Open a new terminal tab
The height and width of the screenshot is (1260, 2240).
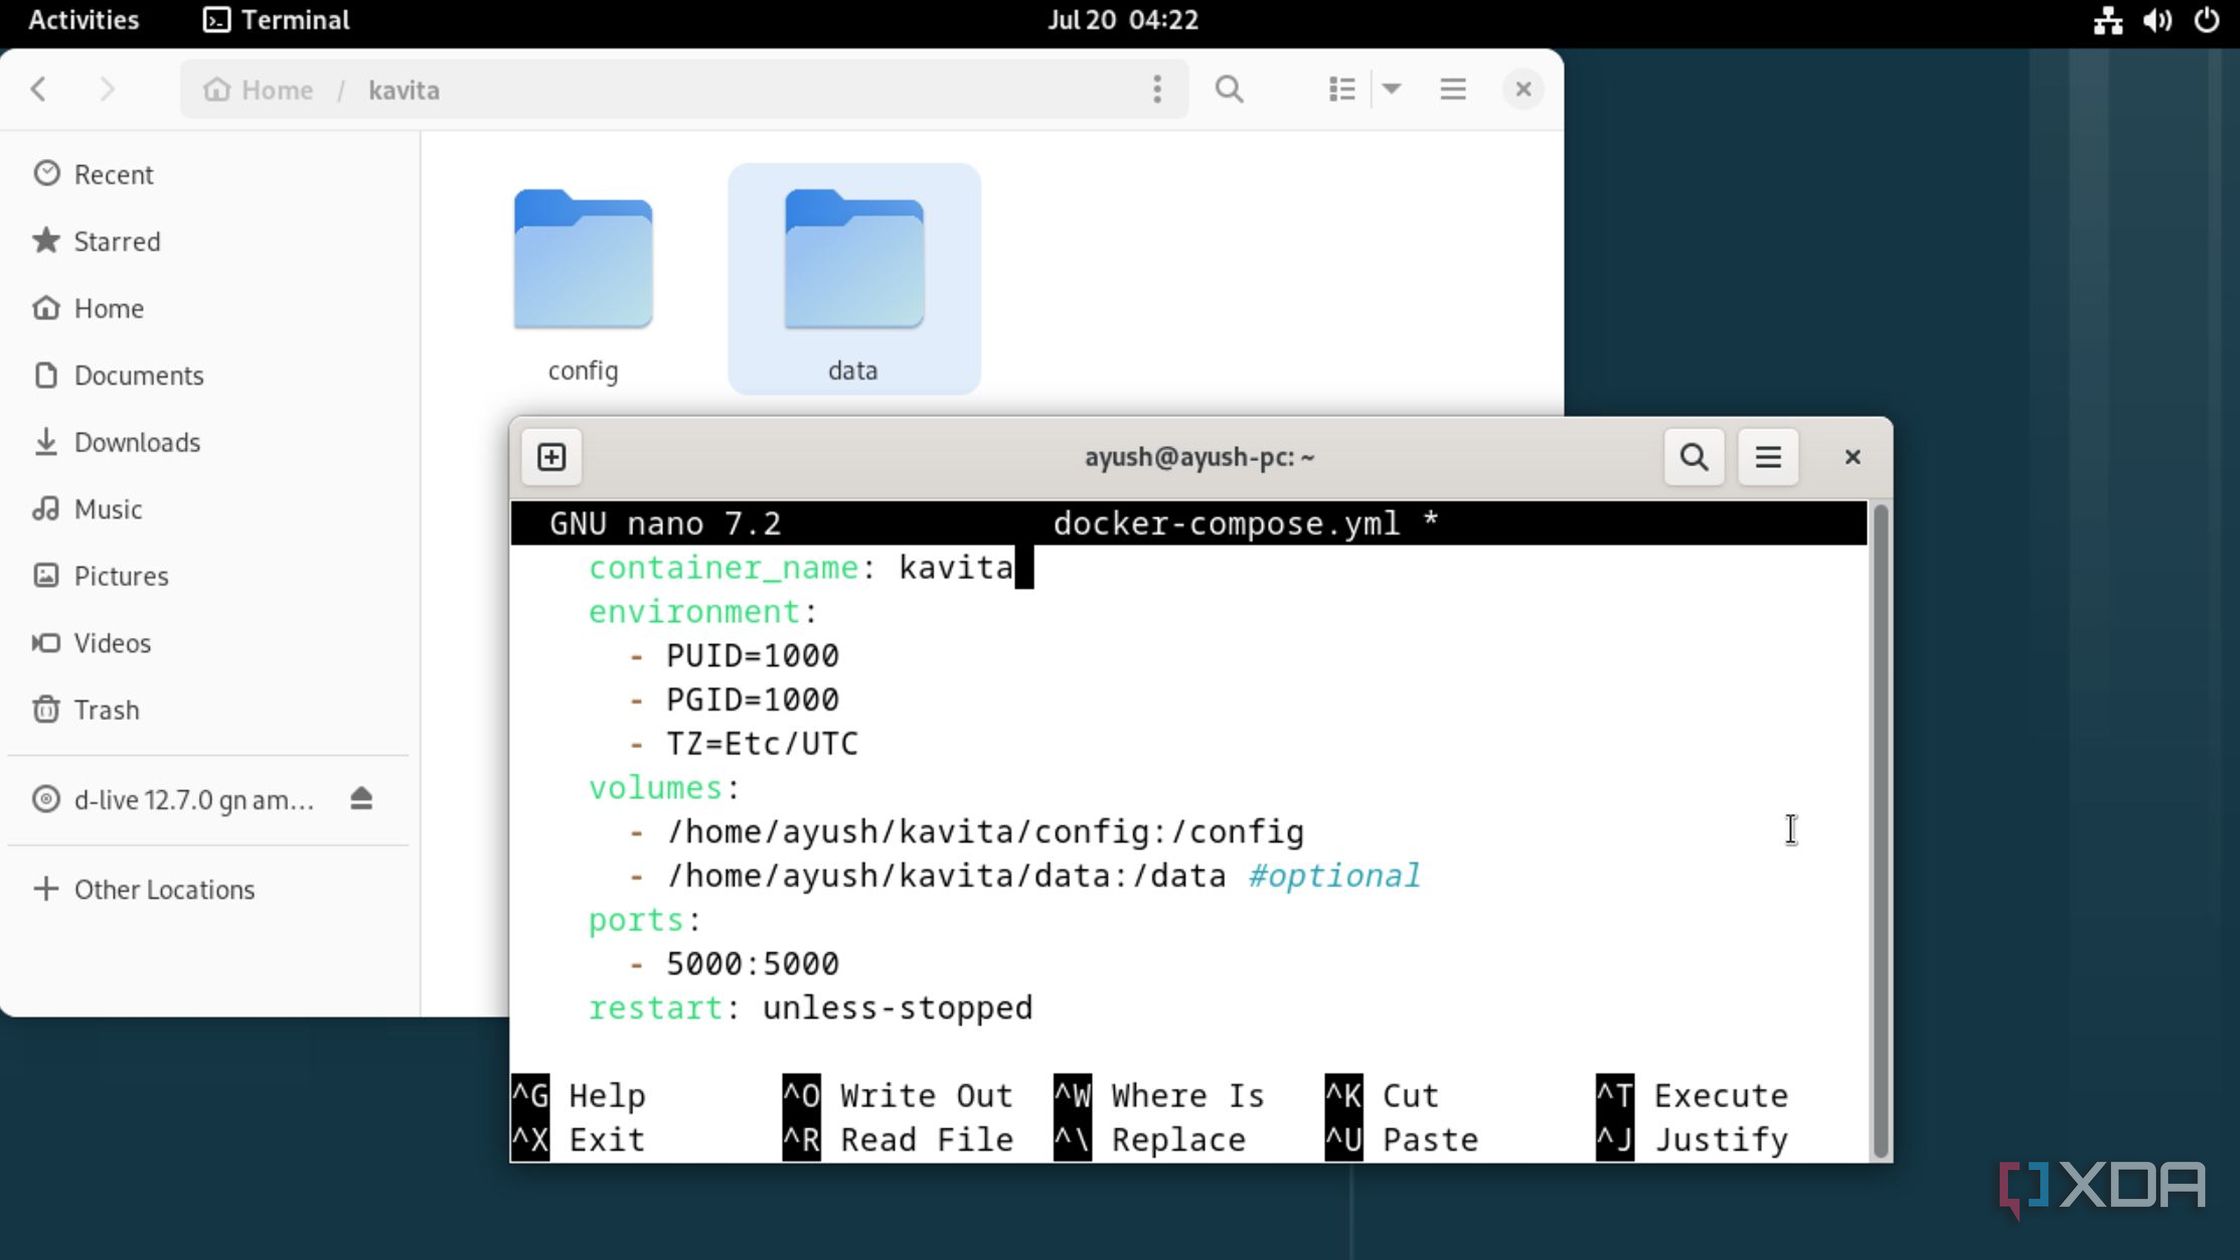(x=552, y=457)
